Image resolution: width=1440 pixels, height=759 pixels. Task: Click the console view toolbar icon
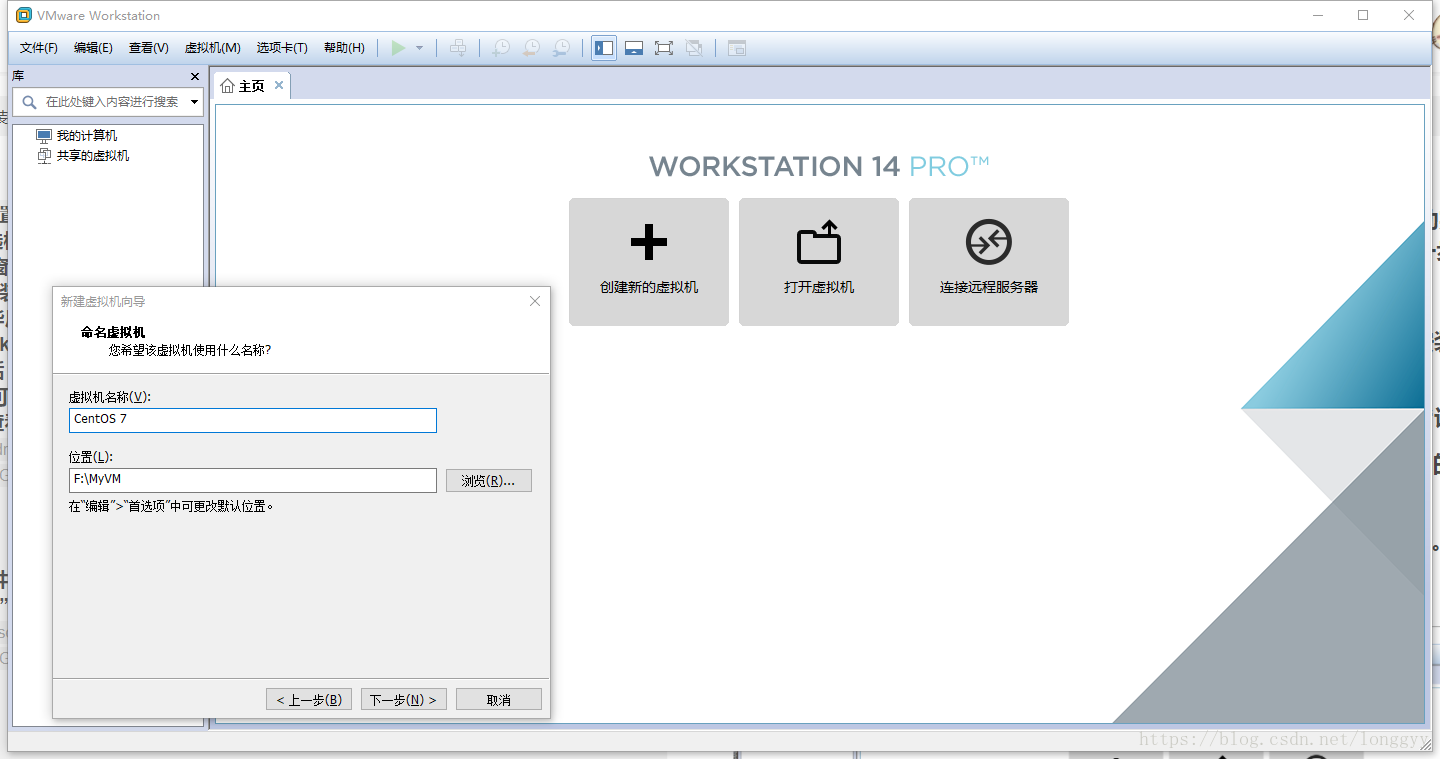737,48
